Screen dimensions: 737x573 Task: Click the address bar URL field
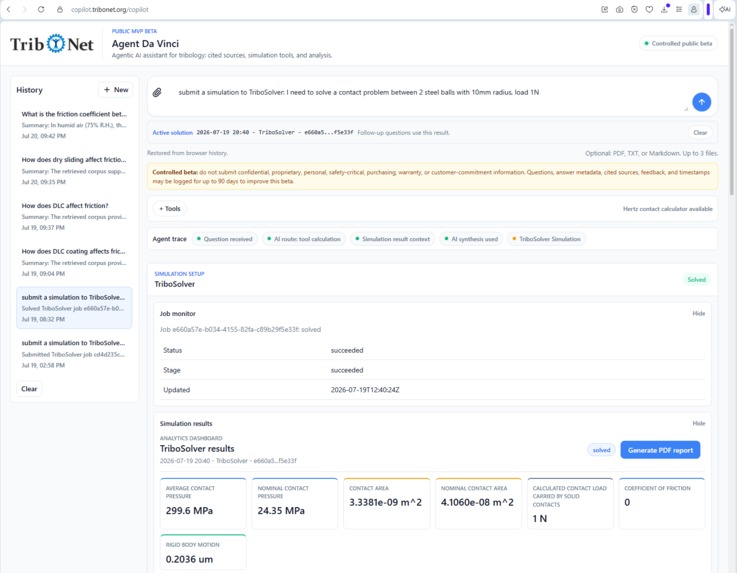(x=110, y=9)
